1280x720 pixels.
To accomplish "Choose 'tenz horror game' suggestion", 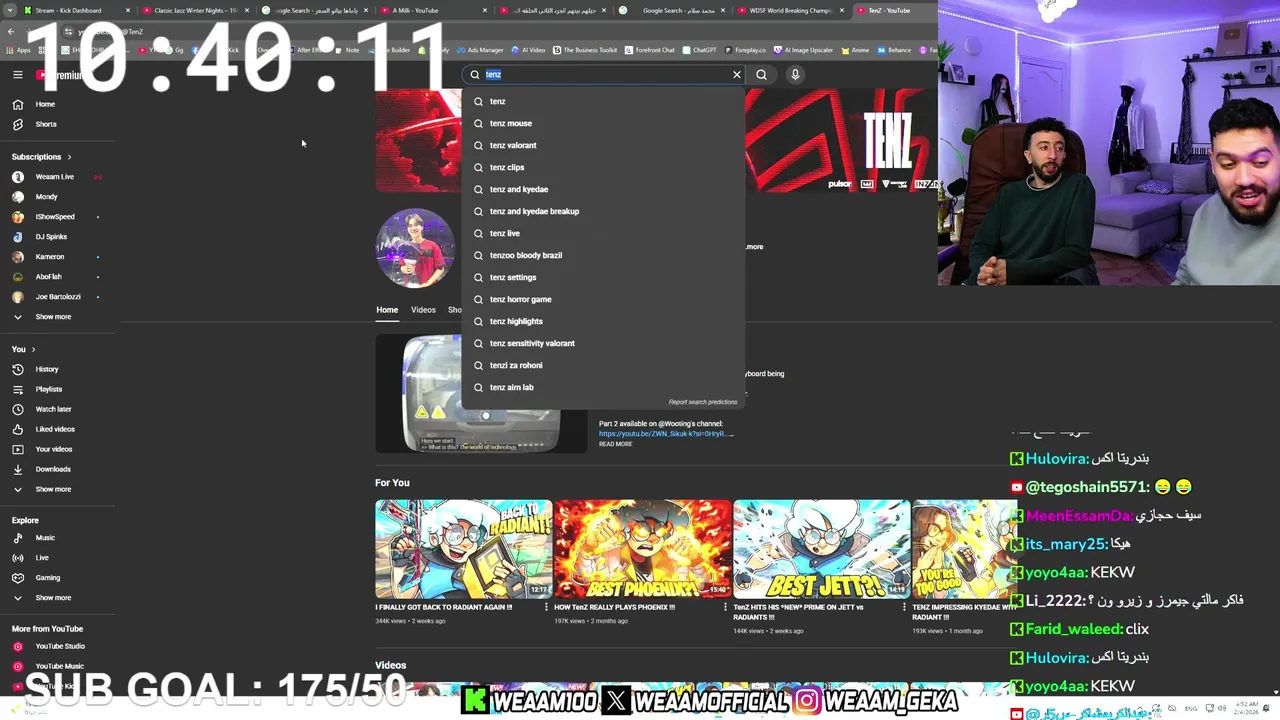I will [603, 299].
